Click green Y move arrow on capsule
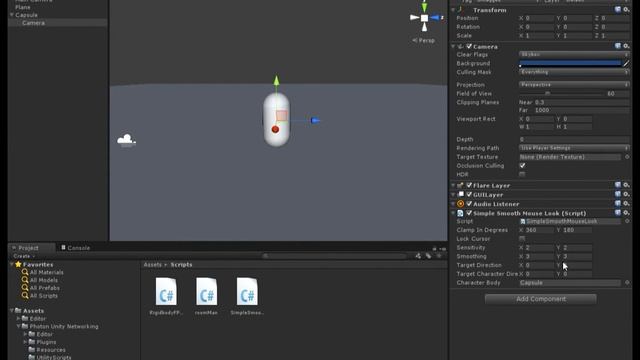 276,80
